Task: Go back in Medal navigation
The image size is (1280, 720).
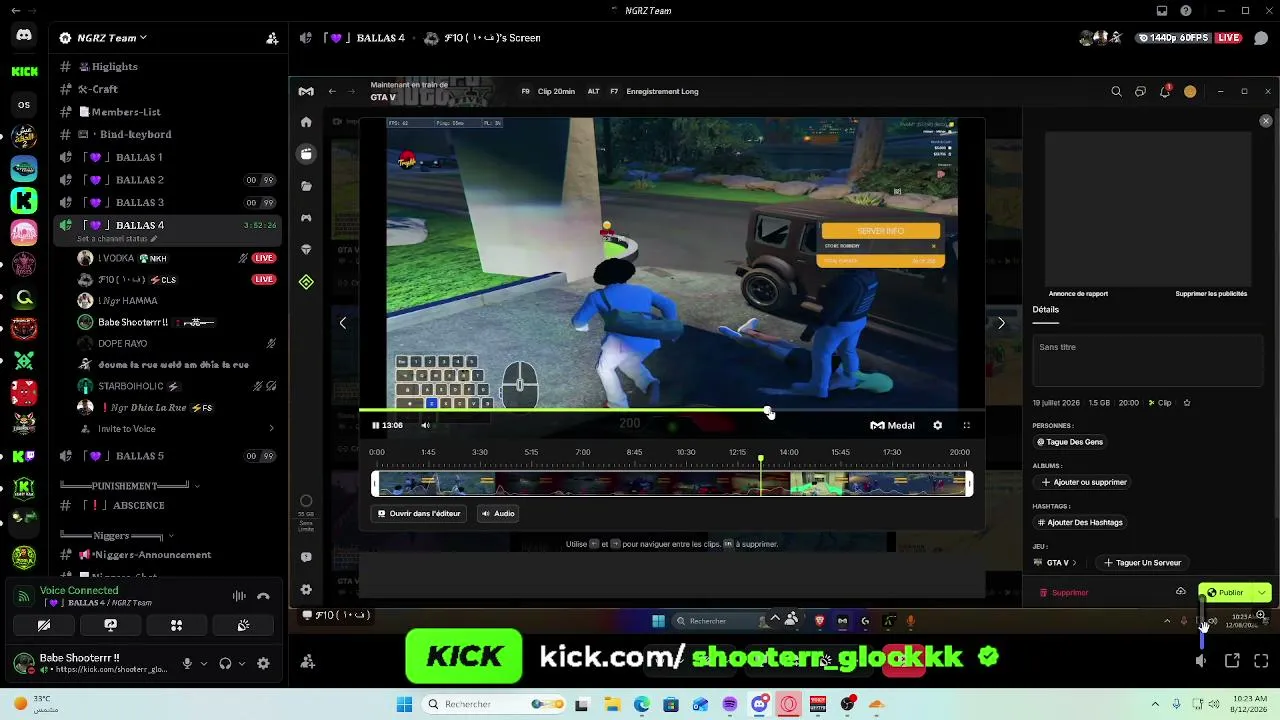Action: pyautogui.click(x=332, y=92)
